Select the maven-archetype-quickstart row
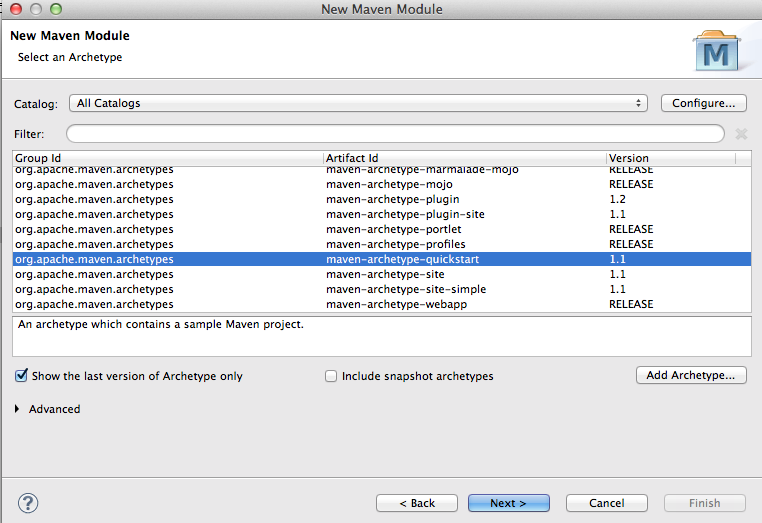Viewport: 762px width, 523px height. click(x=382, y=259)
